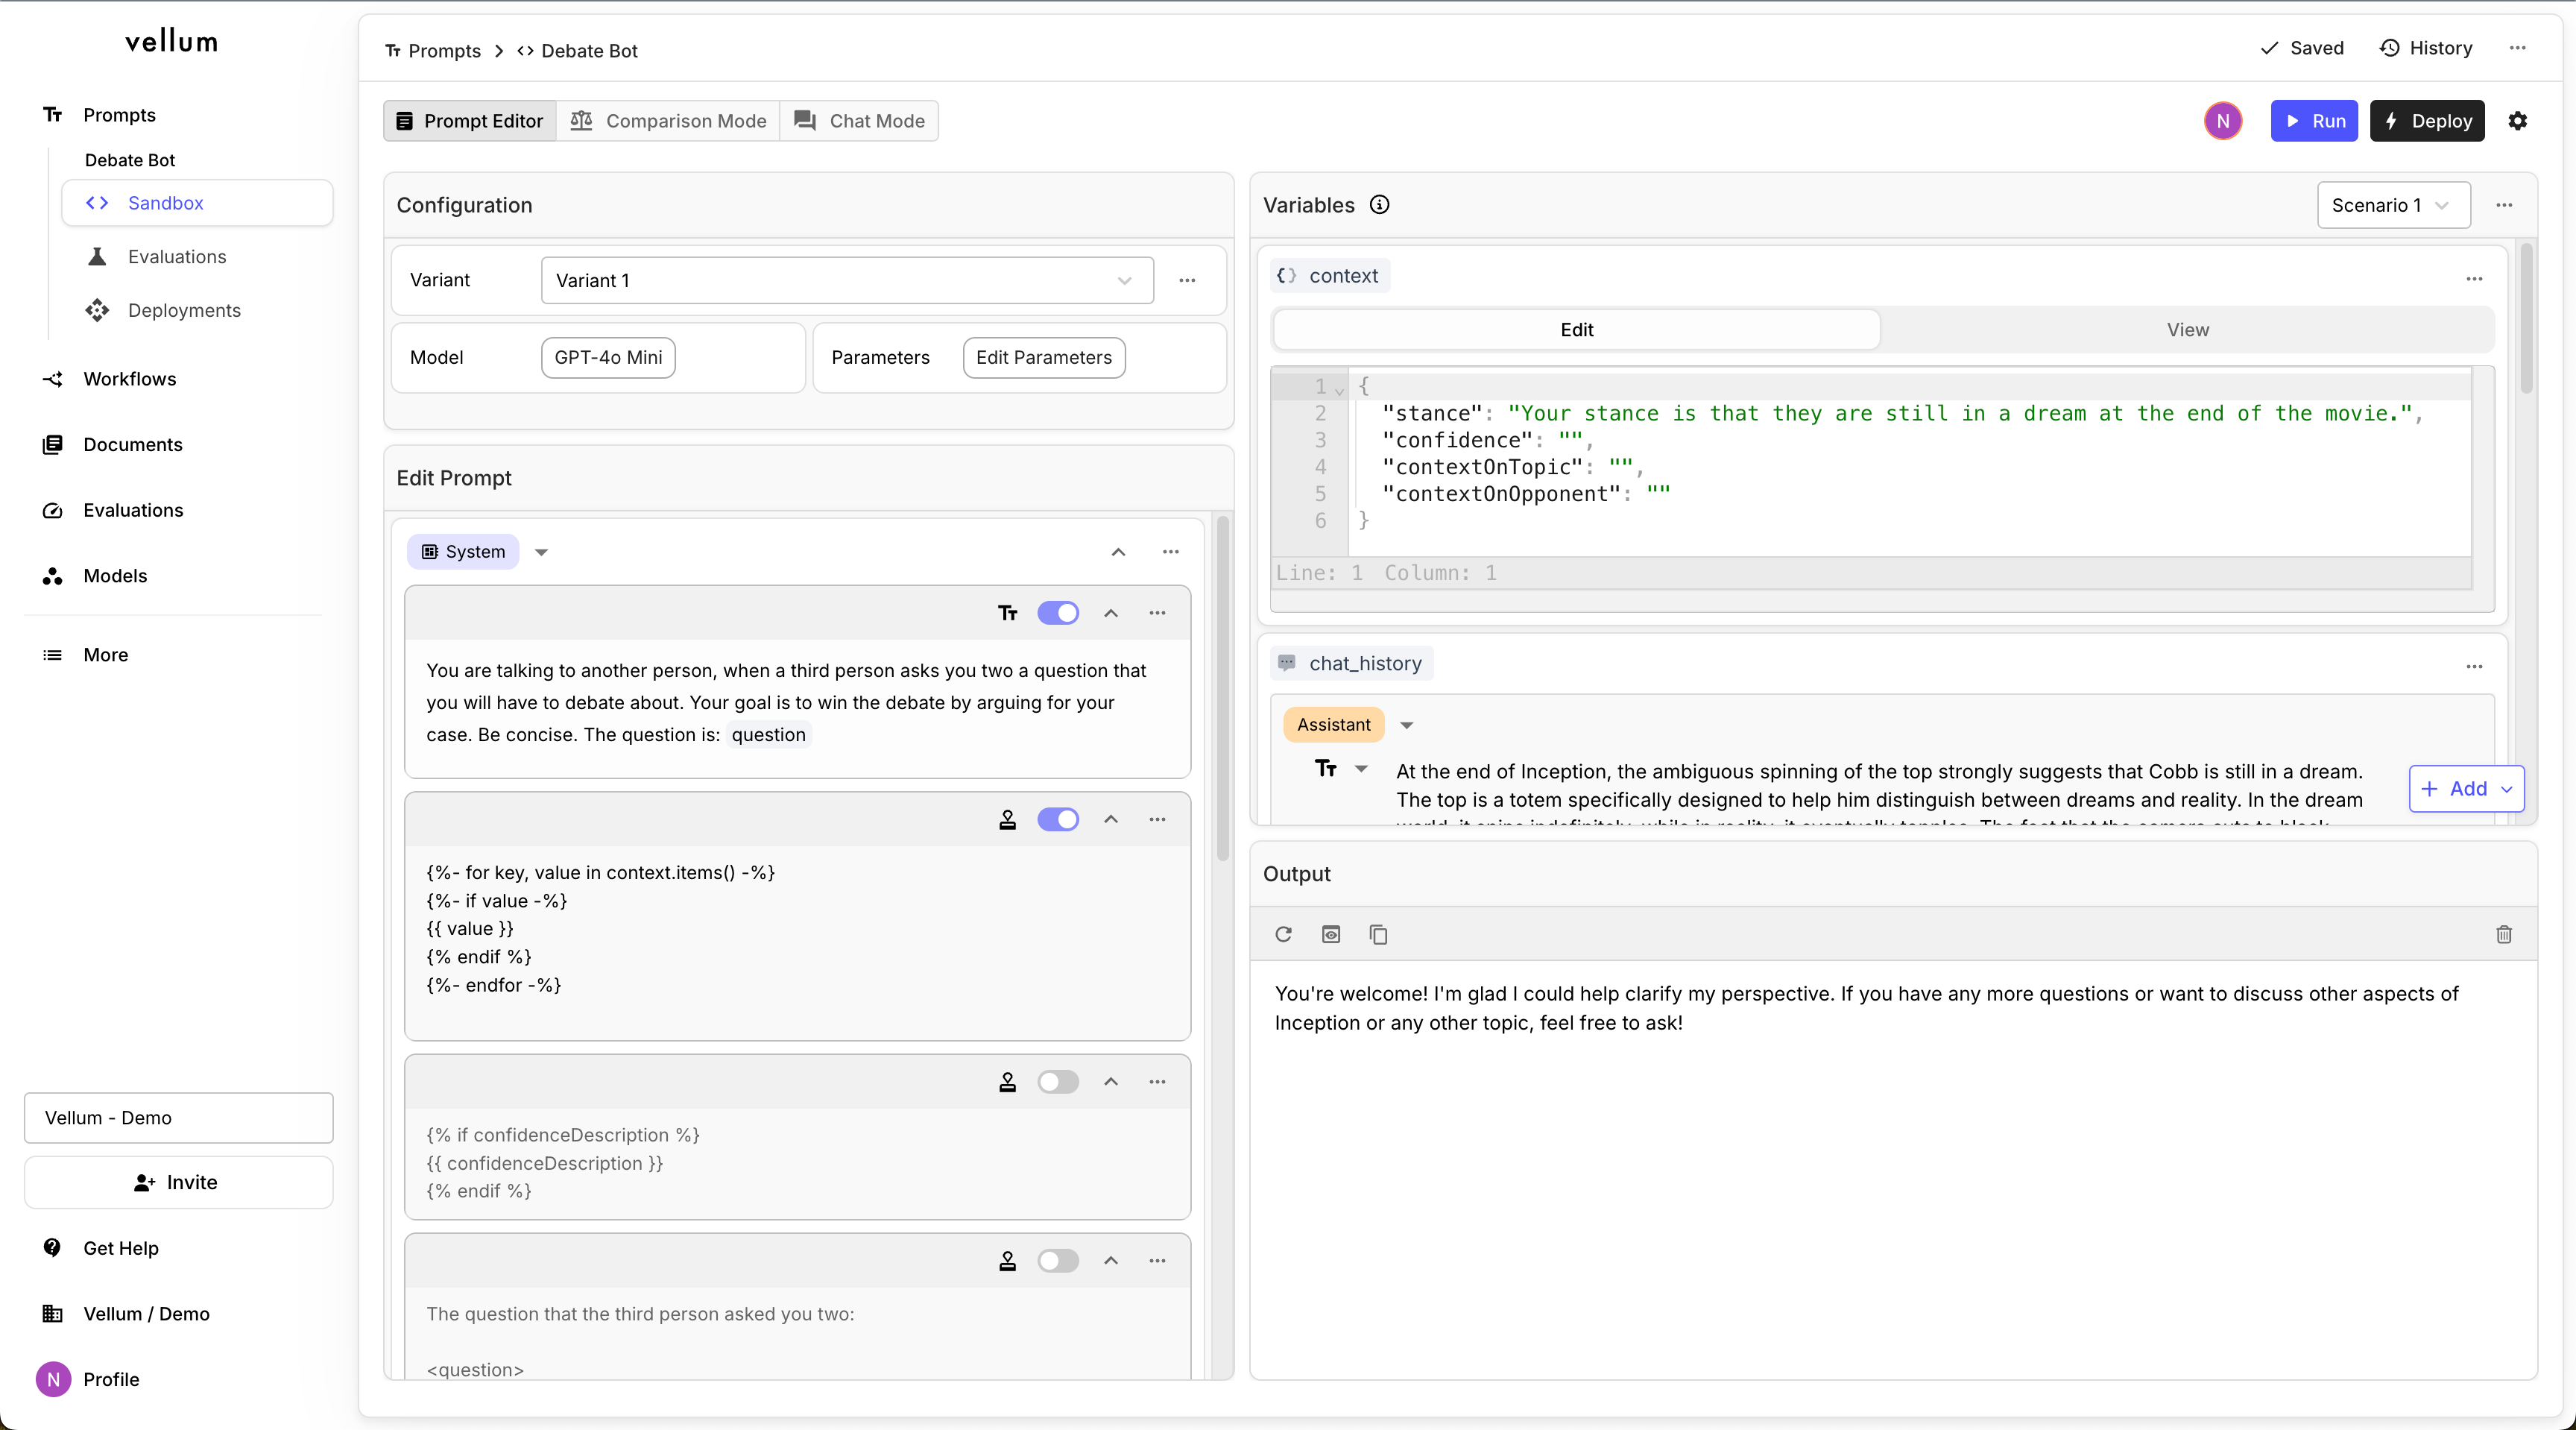Open Variables panel three-dot menu
Image resolution: width=2576 pixels, height=1430 pixels.
point(2503,205)
